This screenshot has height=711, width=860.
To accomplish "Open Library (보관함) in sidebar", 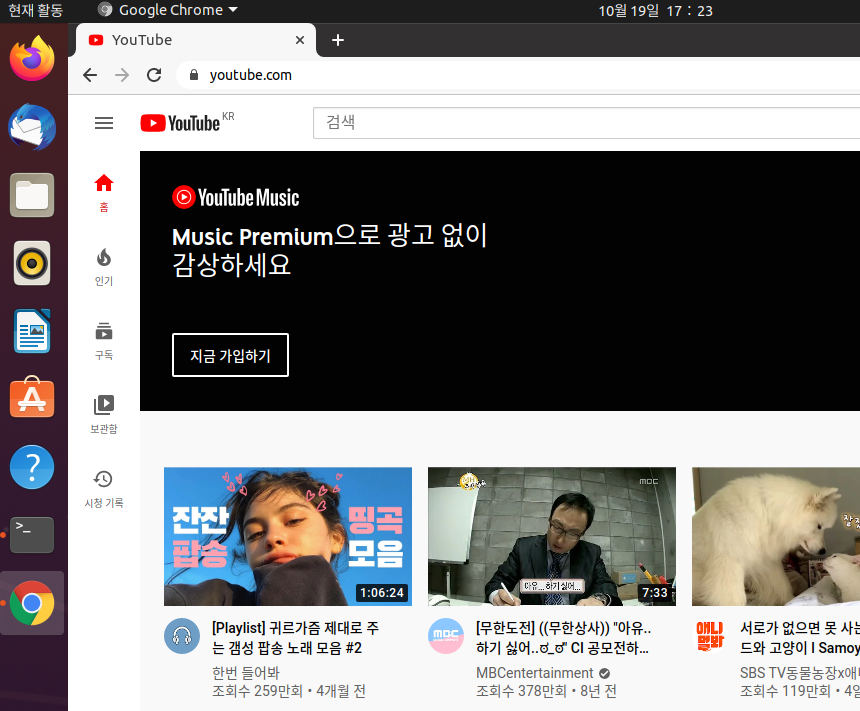I will point(104,414).
